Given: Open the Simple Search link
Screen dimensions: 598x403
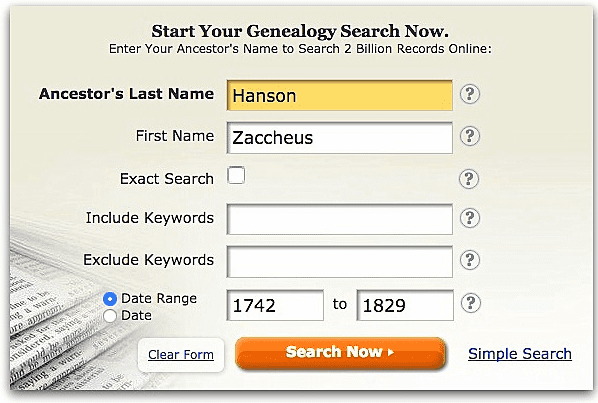Looking at the screenshot, I should (x=520, y=354).
